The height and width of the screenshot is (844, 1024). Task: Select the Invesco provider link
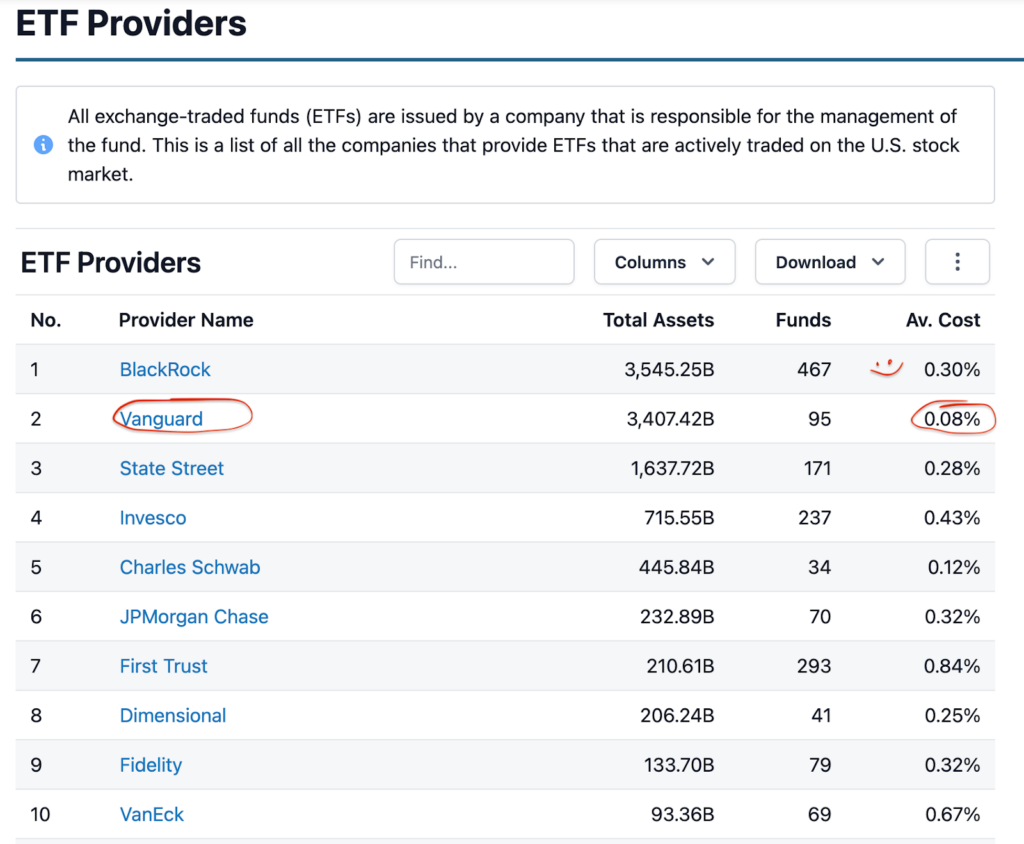(153, 518)
